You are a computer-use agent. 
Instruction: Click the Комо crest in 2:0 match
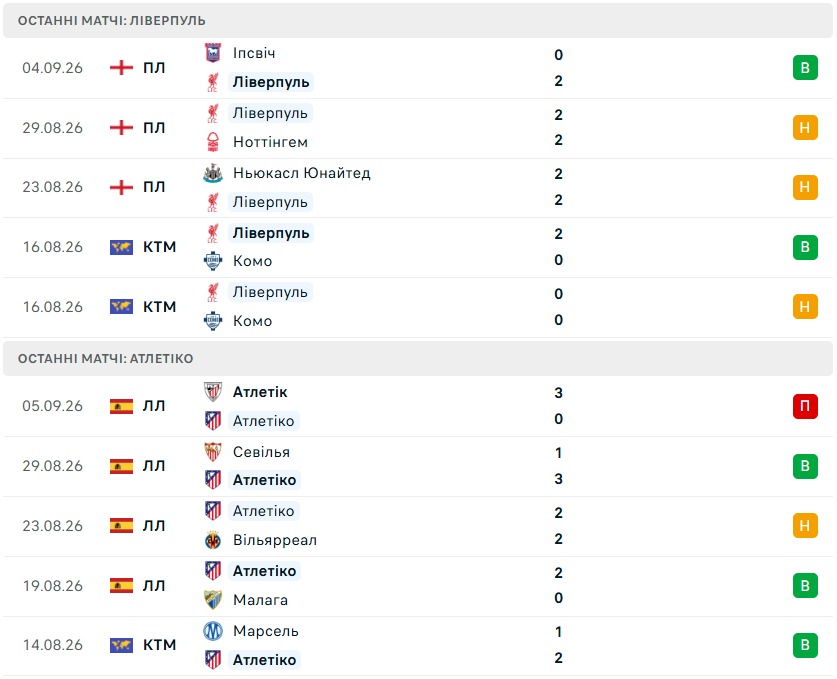213,261
